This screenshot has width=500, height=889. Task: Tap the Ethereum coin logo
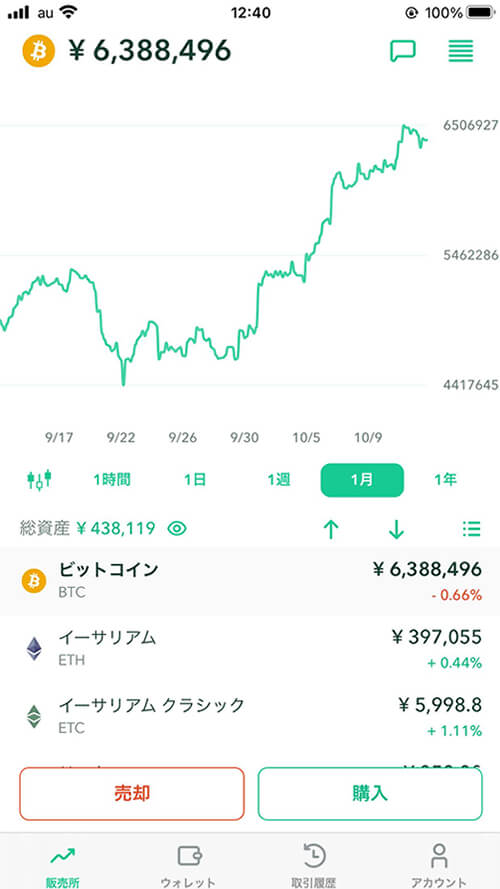35,649
